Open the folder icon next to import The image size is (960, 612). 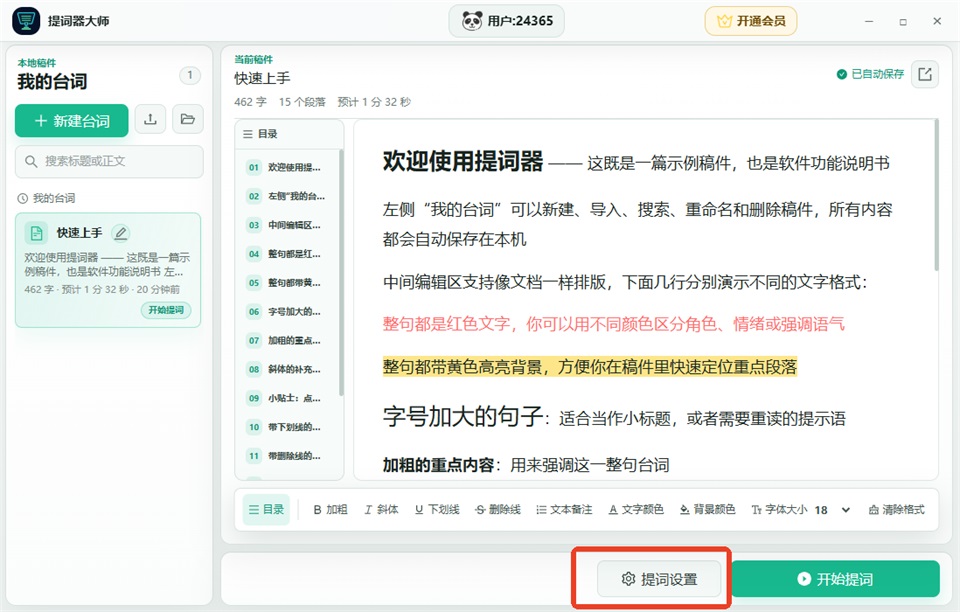(188, 119)
